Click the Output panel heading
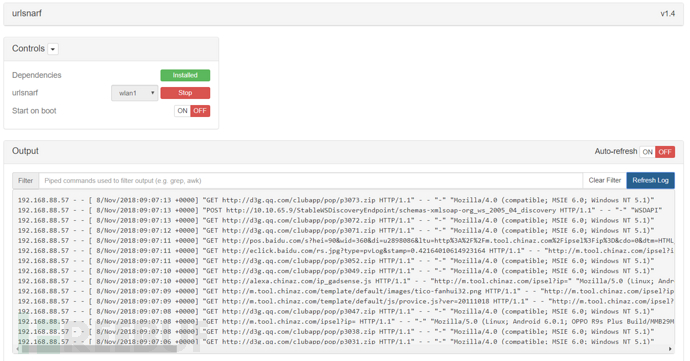The image size is (690, 361). [x=25, y=151]
